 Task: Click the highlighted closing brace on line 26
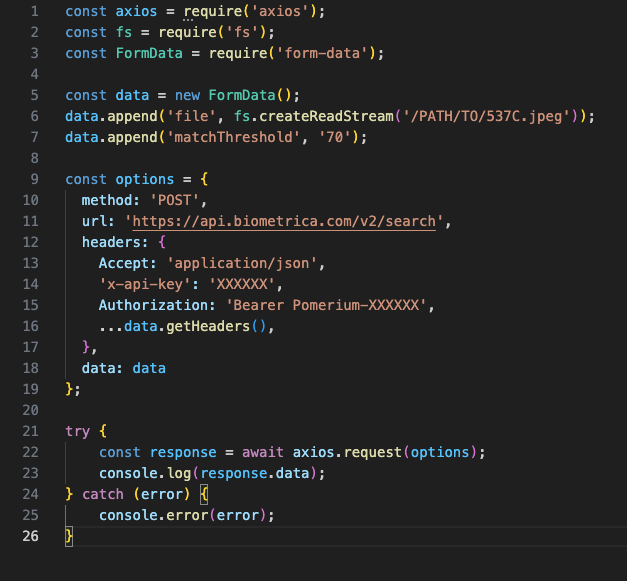click(69, 536)
